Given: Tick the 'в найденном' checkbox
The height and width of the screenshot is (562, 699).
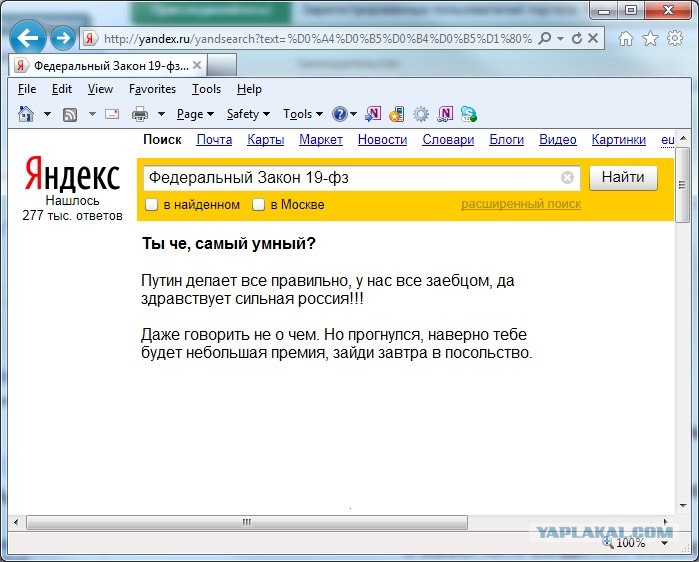Looking at the screenshot, I should [x=152, y=205].
